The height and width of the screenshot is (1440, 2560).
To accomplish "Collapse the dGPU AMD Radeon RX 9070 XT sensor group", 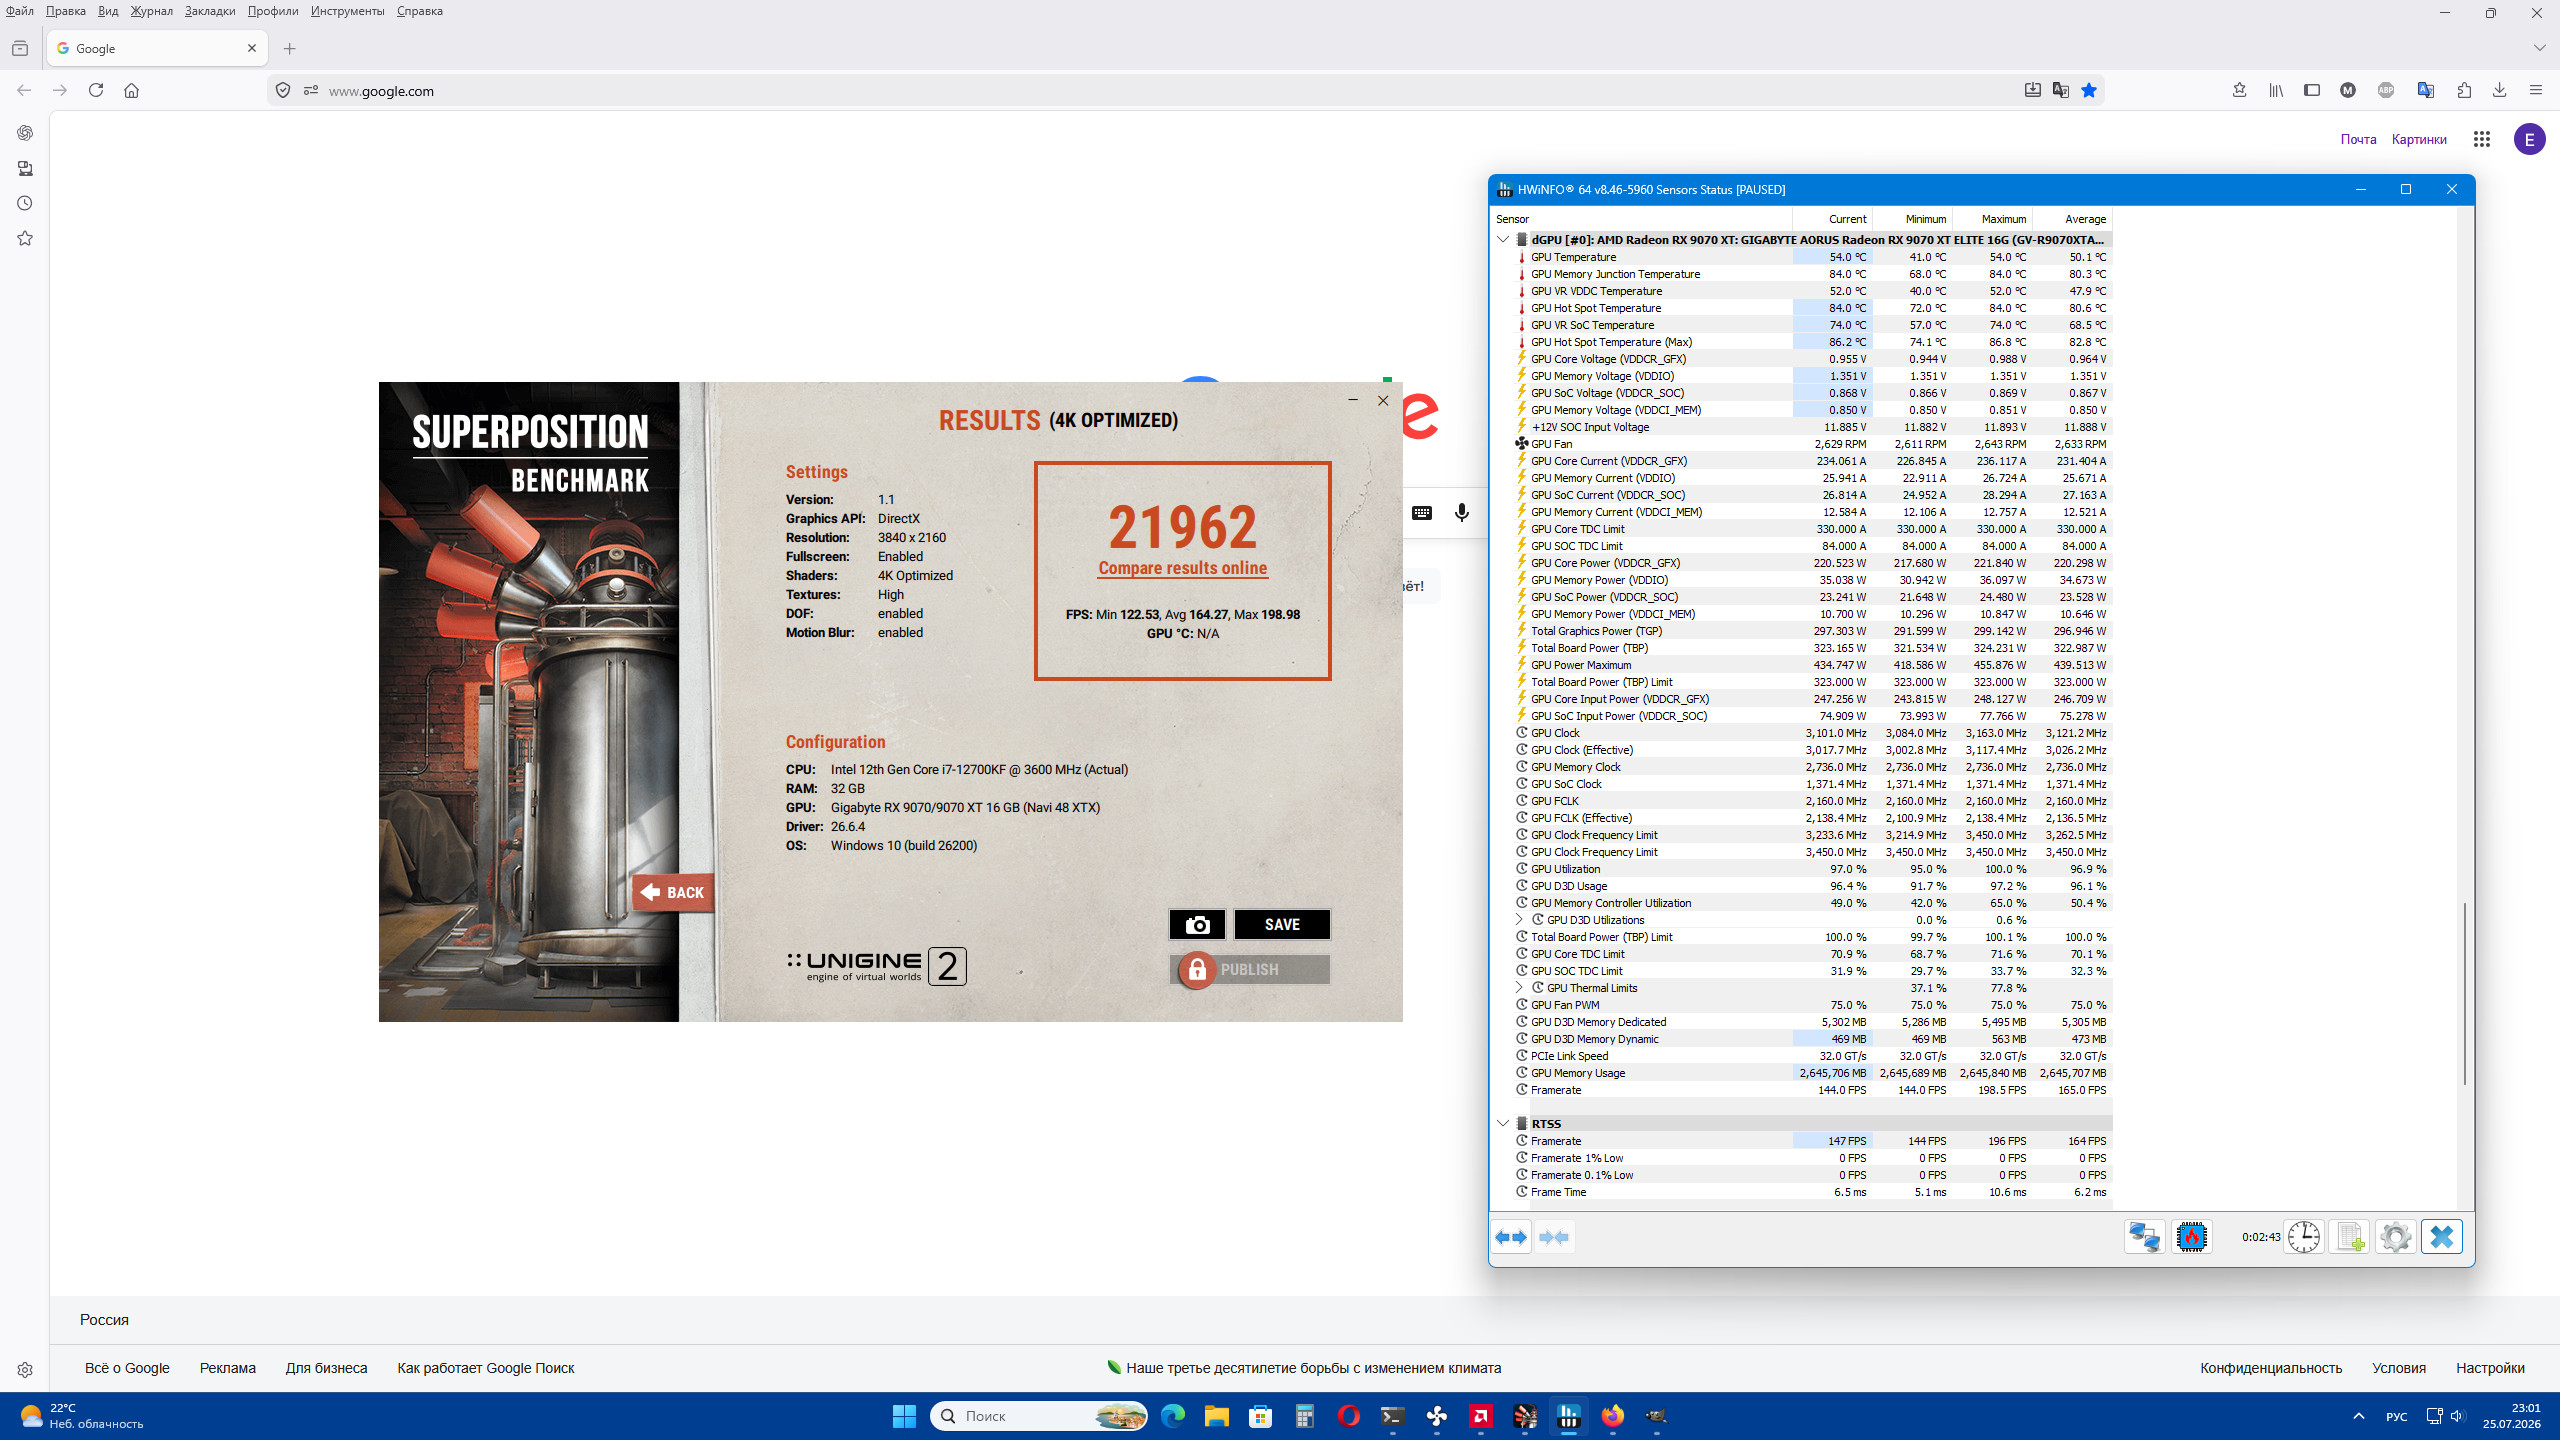I will (1502, 239).
